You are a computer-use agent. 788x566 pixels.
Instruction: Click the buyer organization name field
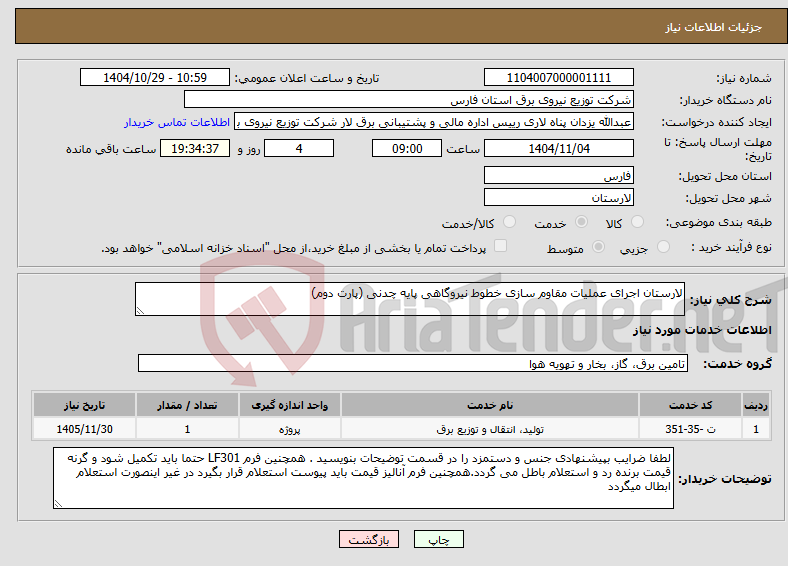pyautogui.click(x=409, y=100)
